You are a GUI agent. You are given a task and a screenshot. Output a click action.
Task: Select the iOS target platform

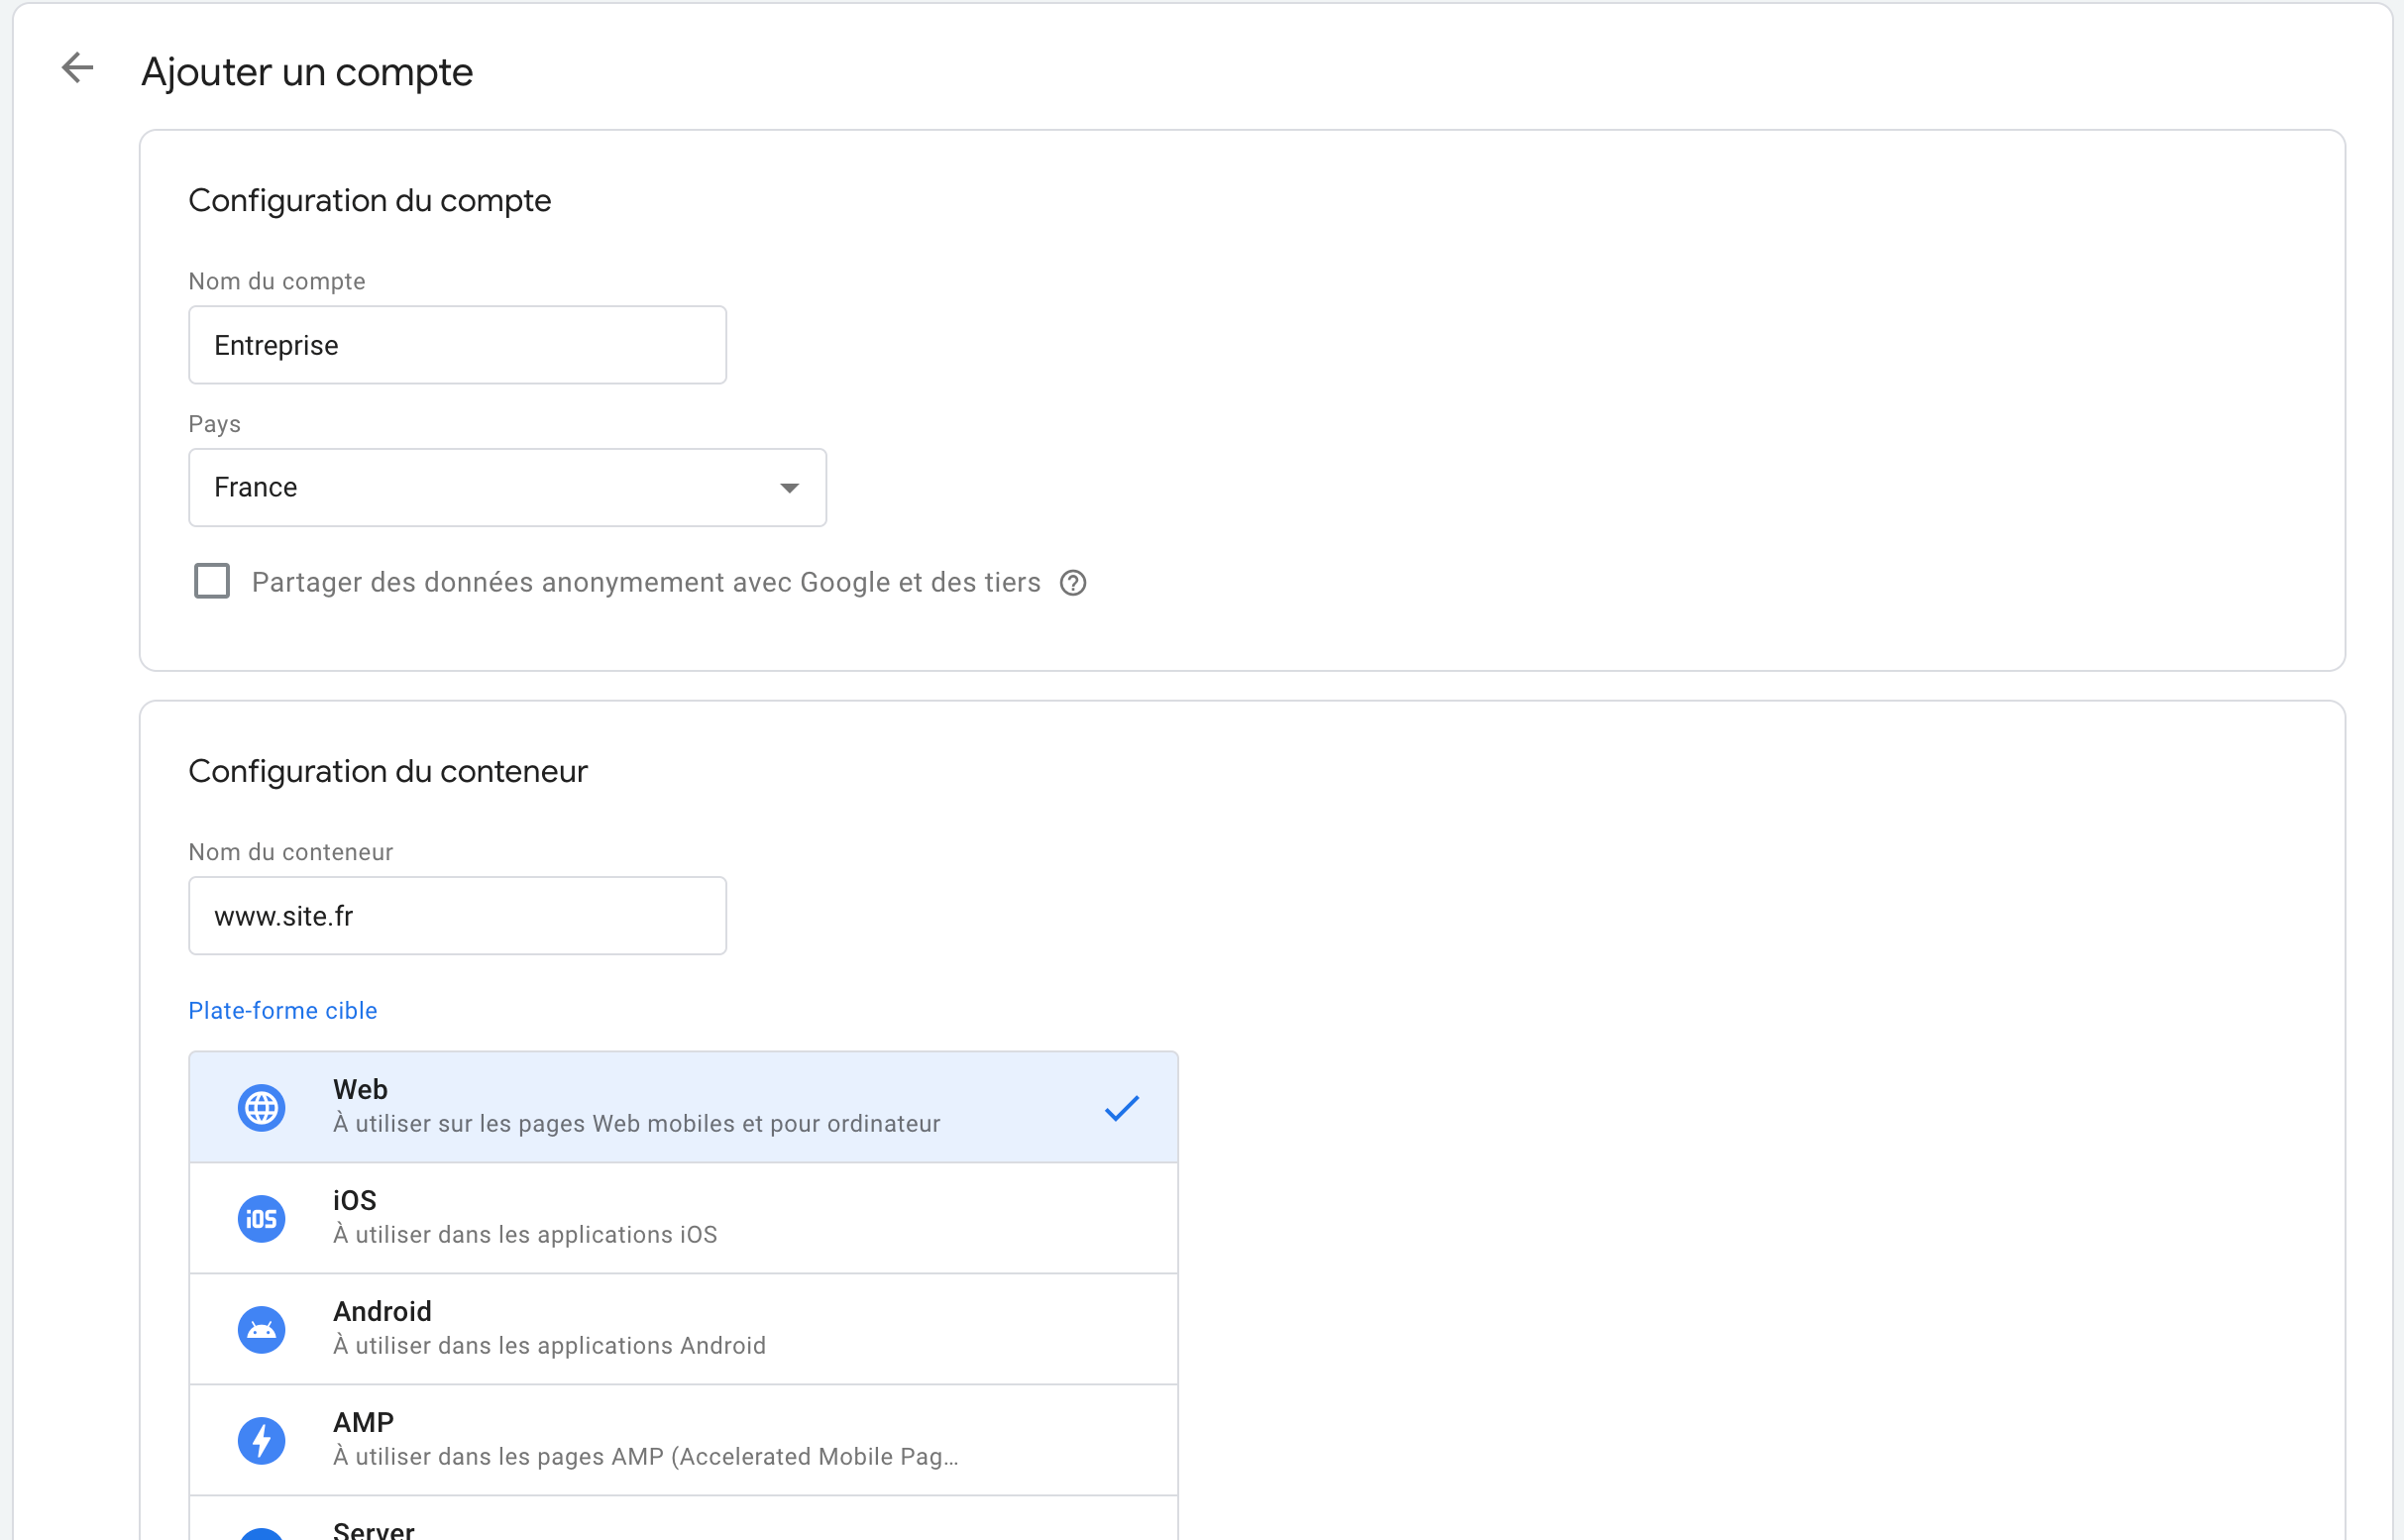683,1218
